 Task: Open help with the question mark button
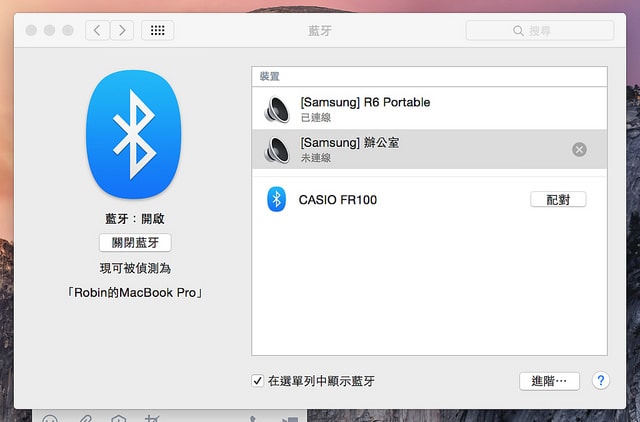[x=600, y=381]
